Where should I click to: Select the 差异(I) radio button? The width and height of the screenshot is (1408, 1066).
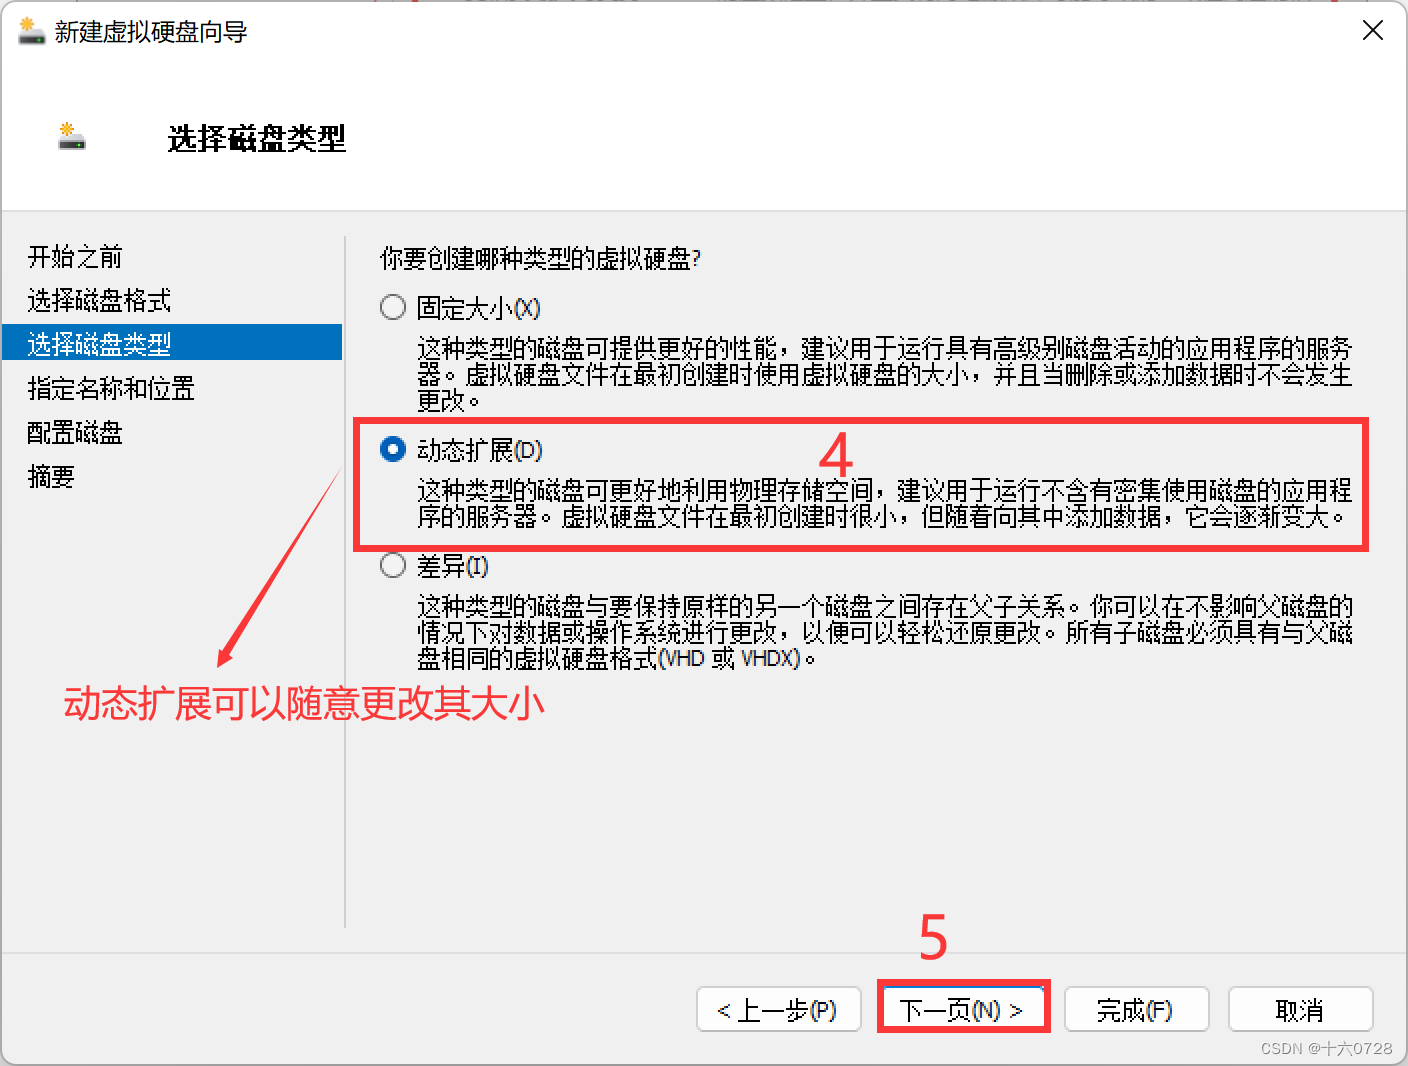point(393,565)
